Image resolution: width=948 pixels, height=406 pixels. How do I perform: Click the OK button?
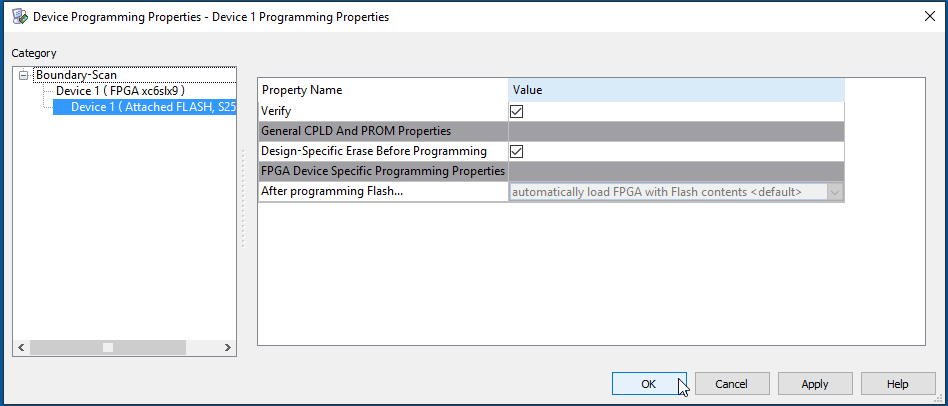click(x=648, y=384)
